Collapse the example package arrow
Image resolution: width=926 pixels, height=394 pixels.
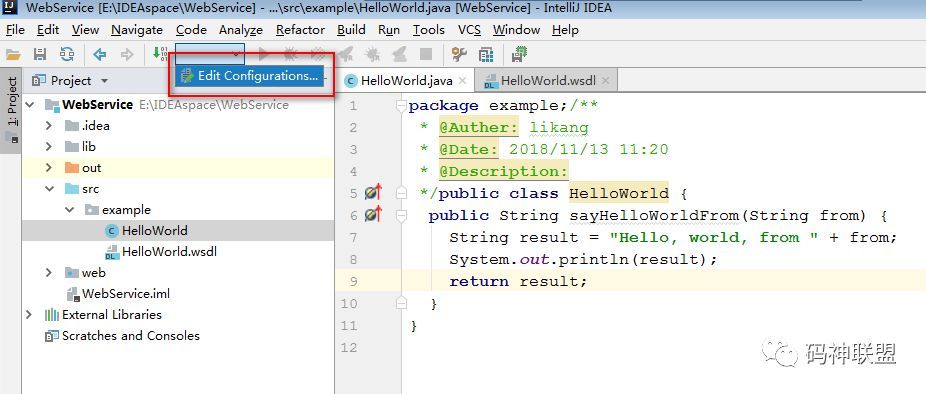(70, 210)
